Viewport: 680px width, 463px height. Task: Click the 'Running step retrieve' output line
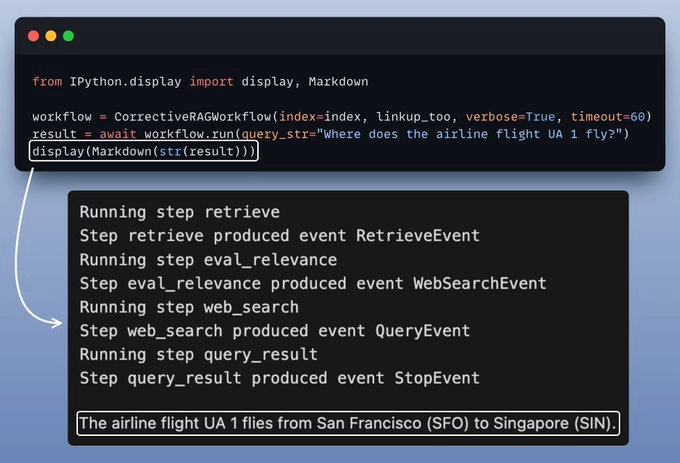coord(180,212)
